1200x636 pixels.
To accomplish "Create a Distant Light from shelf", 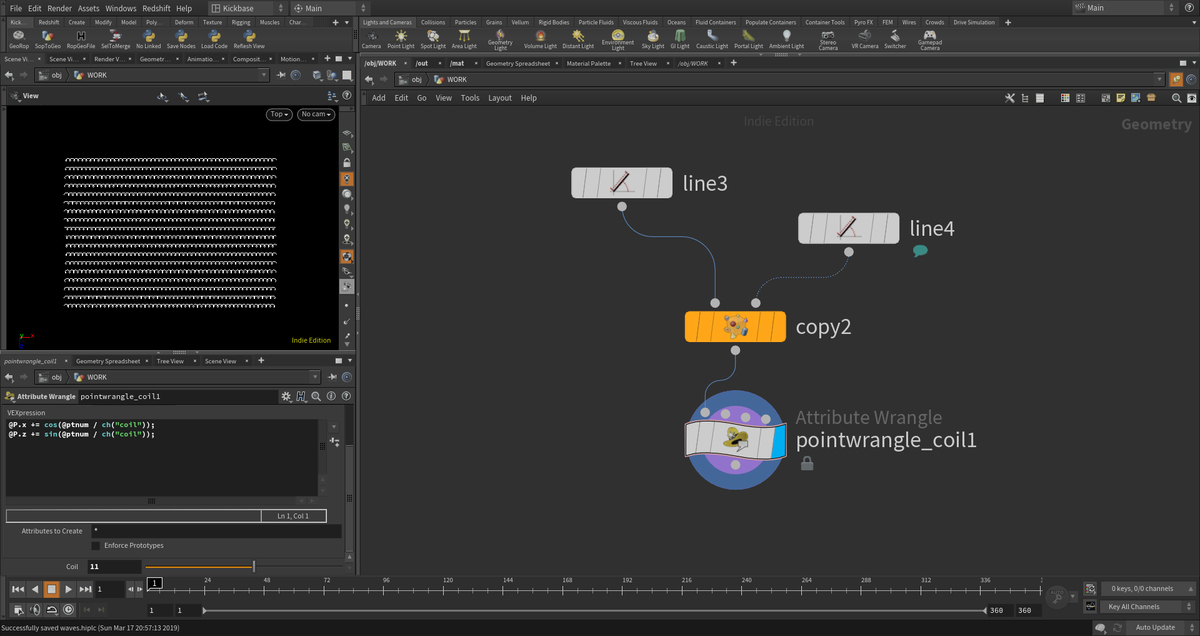I will 577,39.
